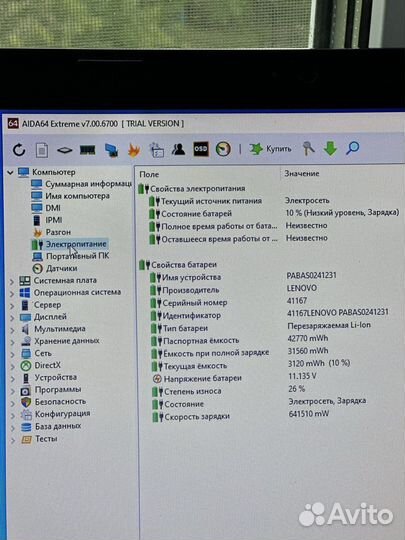Click the network monitors toolbar icon
This screenshot has height=540, width=405.
tap(111, 150)
